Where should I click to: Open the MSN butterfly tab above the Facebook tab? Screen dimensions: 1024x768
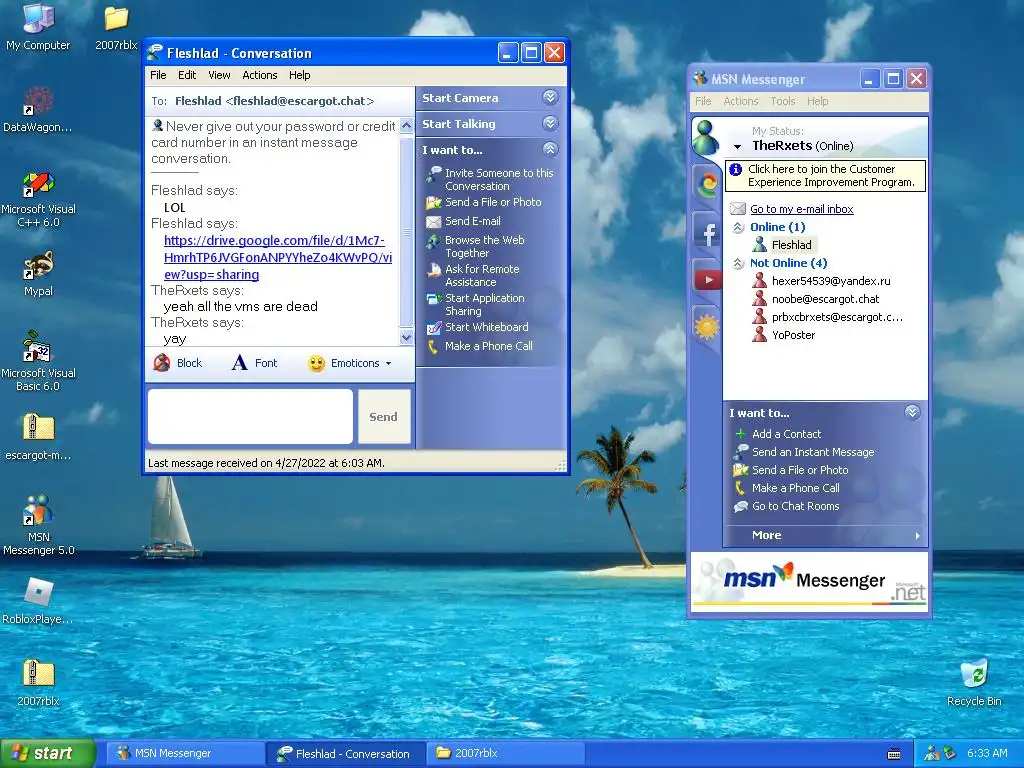pyautogui.click(x=707, y=184)
